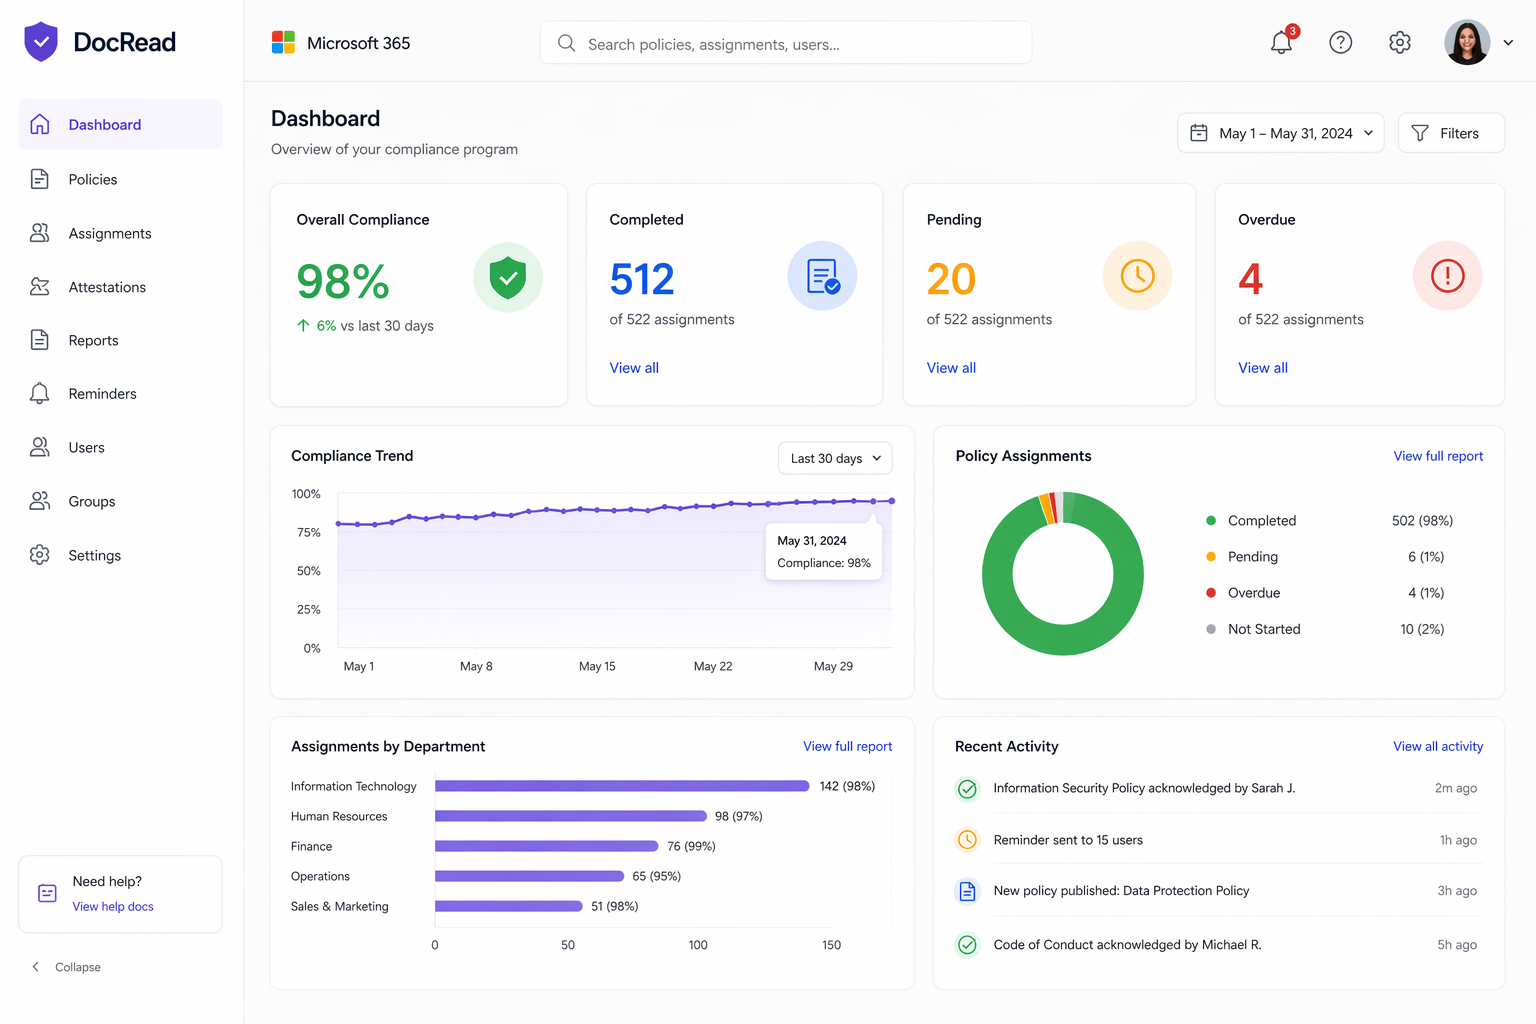1536x1024 pixels.
Task: Click the notifications bell icon
Action: pyautogui.click(x=1281, y=43)
